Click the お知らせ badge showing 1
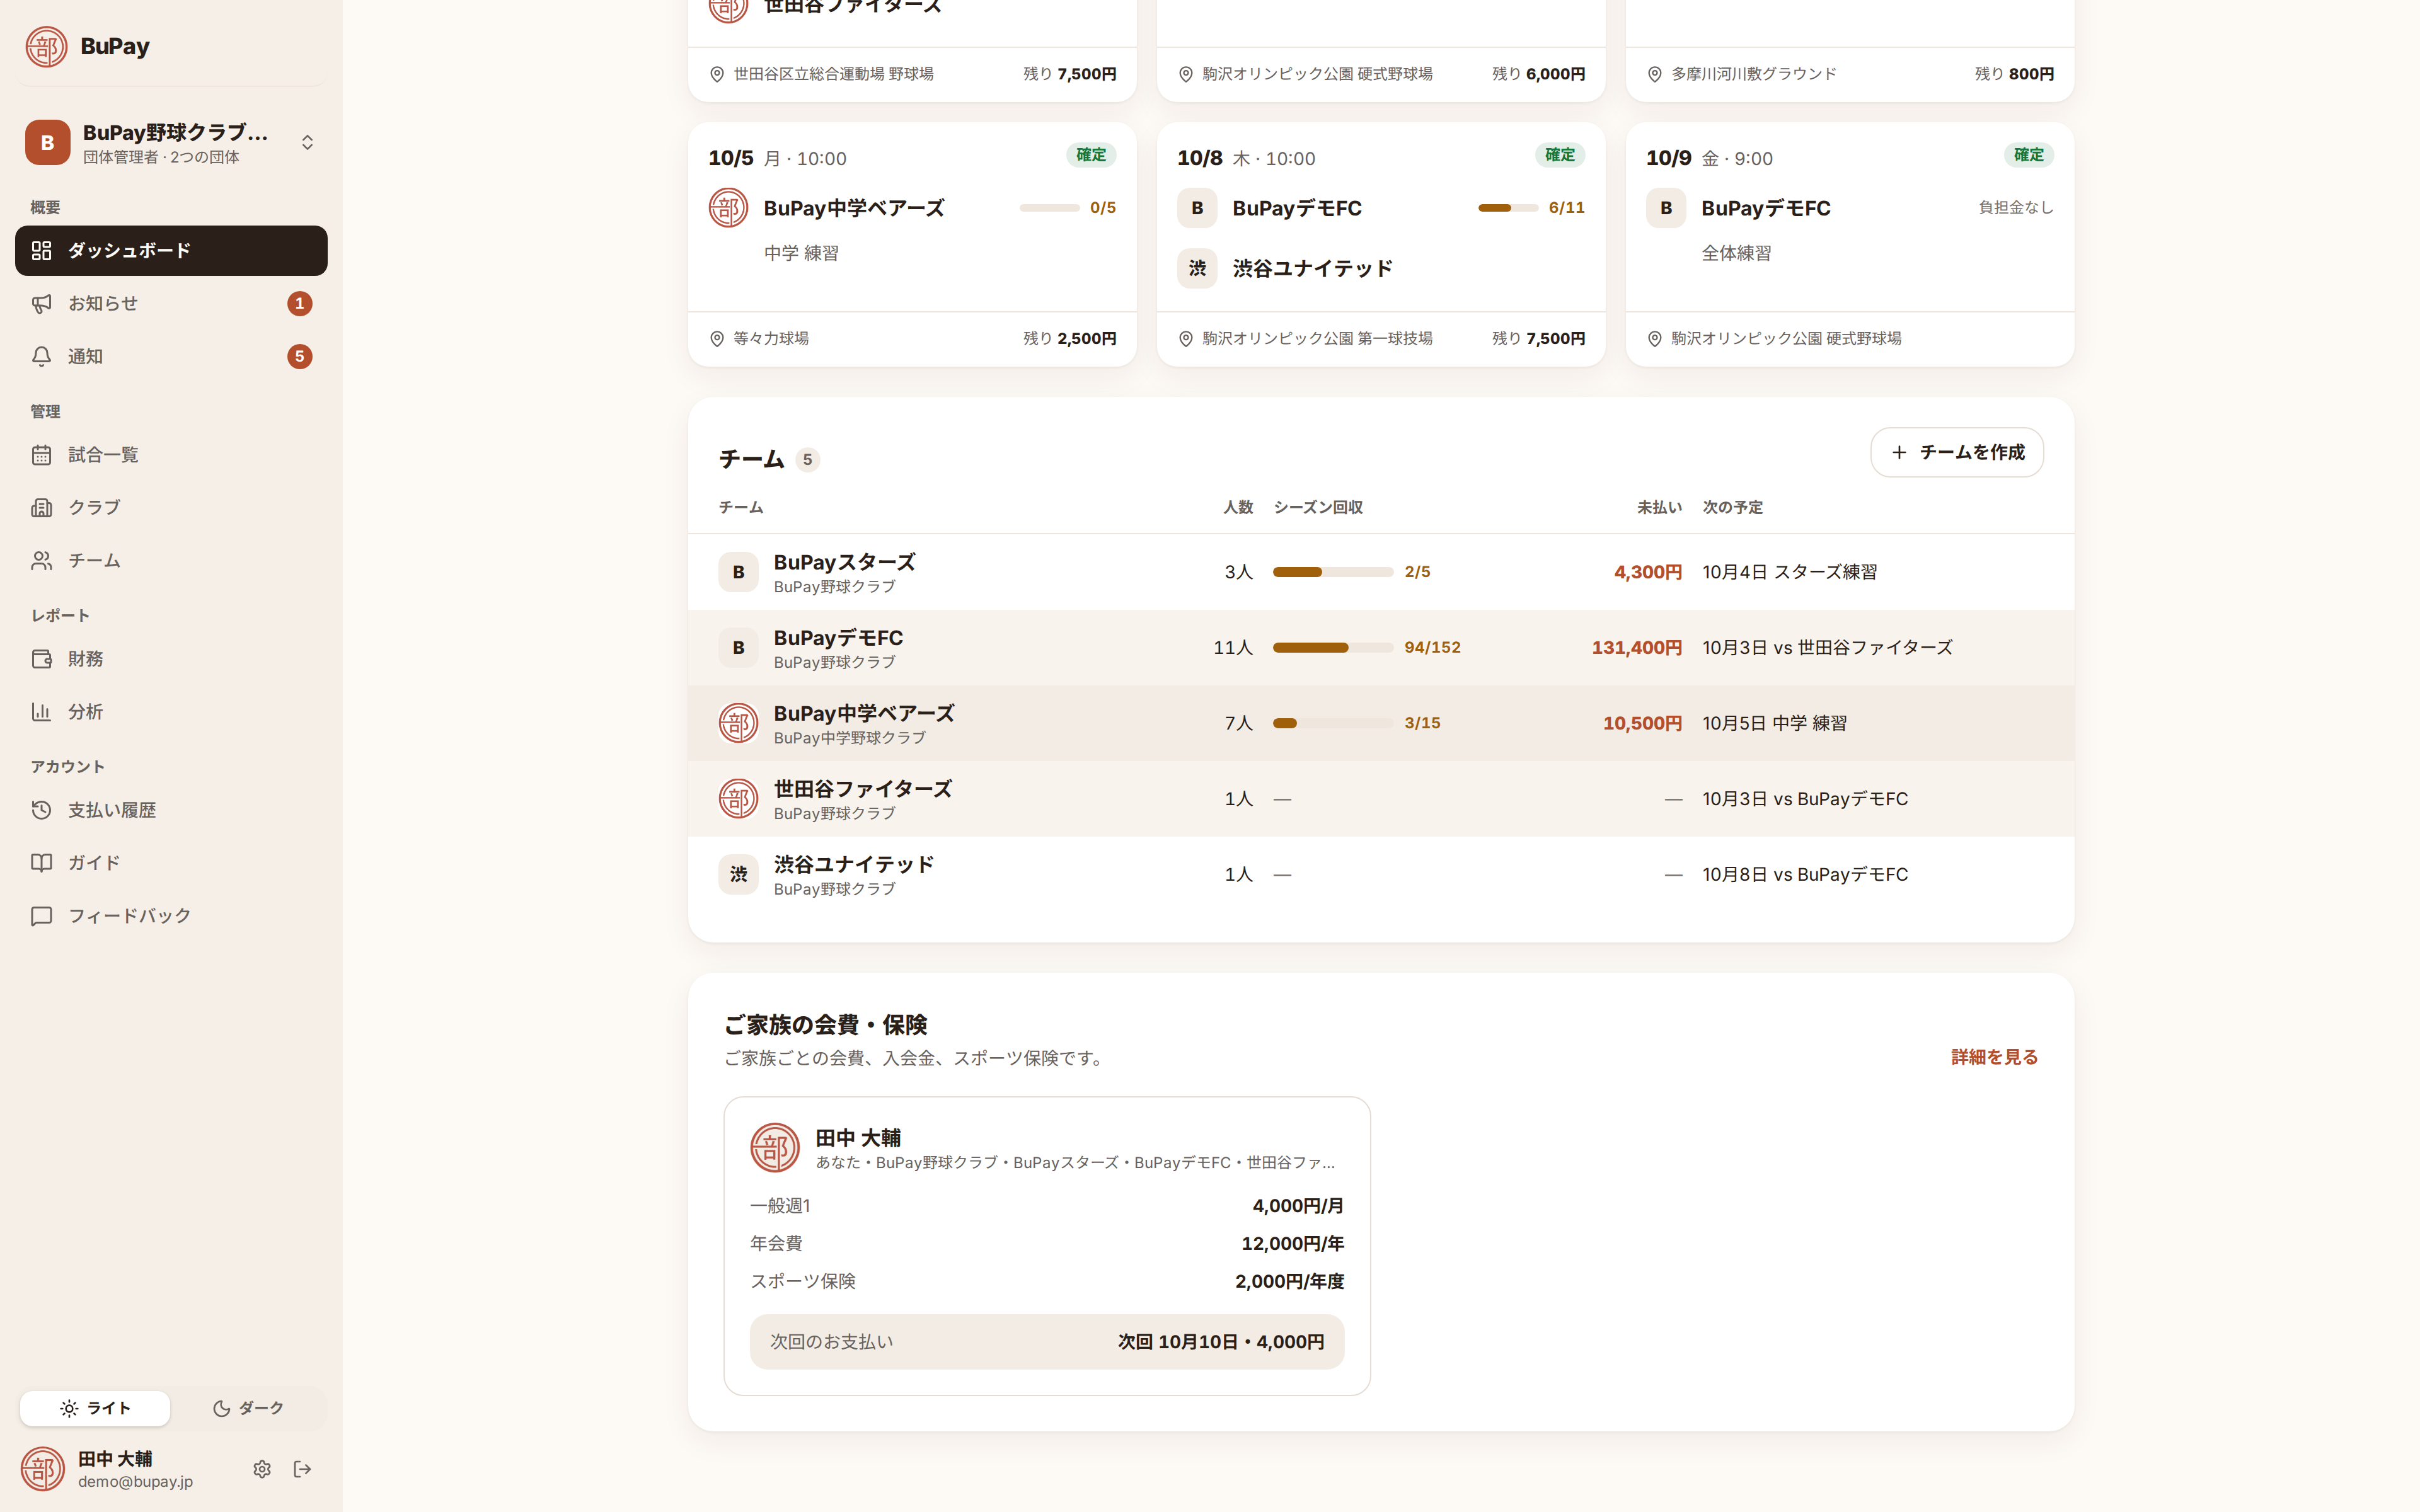The image size is (2420, 1512). tap(299, 303)
